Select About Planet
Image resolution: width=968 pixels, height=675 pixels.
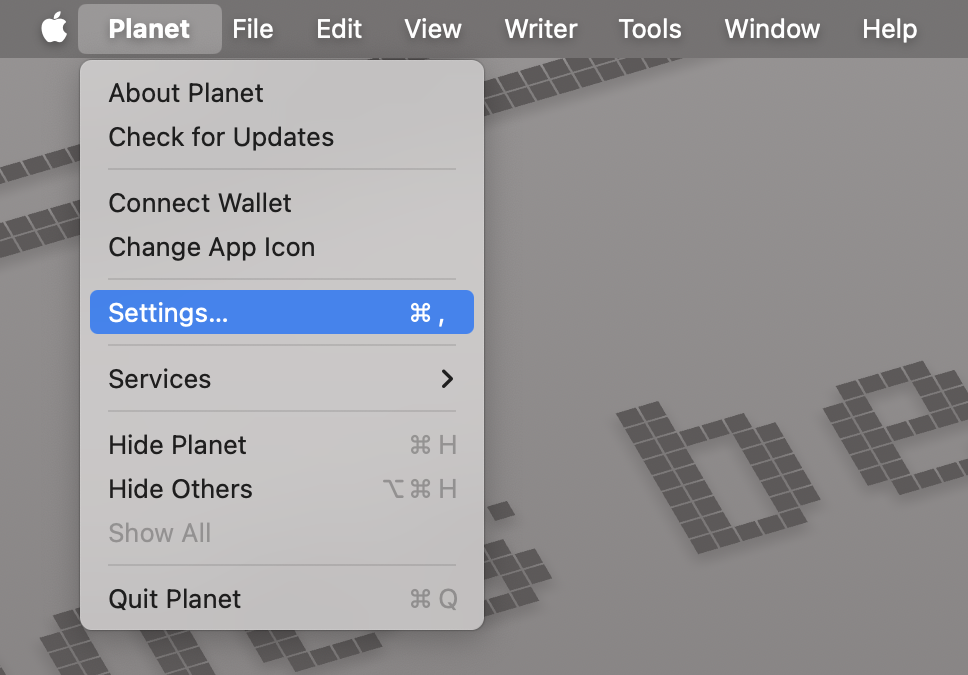coord(185,93)
